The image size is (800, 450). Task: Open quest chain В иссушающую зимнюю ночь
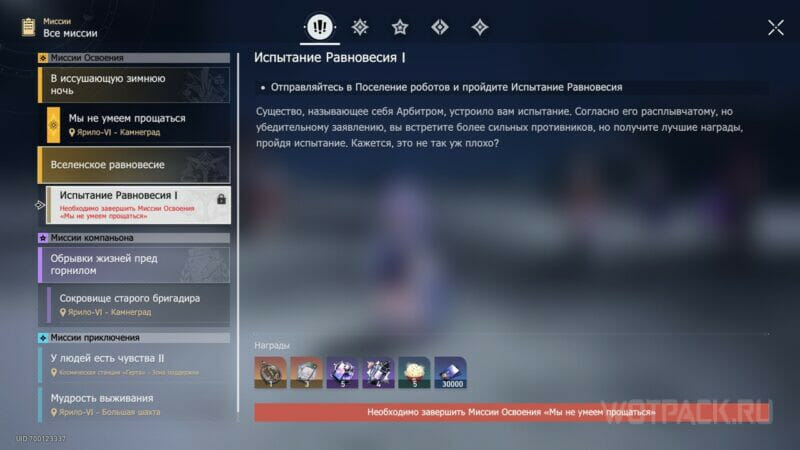(134, 85)
